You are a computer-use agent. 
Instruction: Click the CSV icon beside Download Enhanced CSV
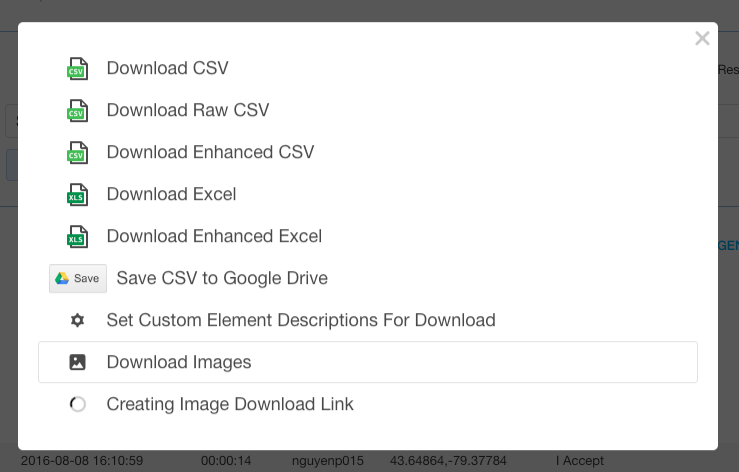coord(77,152)
